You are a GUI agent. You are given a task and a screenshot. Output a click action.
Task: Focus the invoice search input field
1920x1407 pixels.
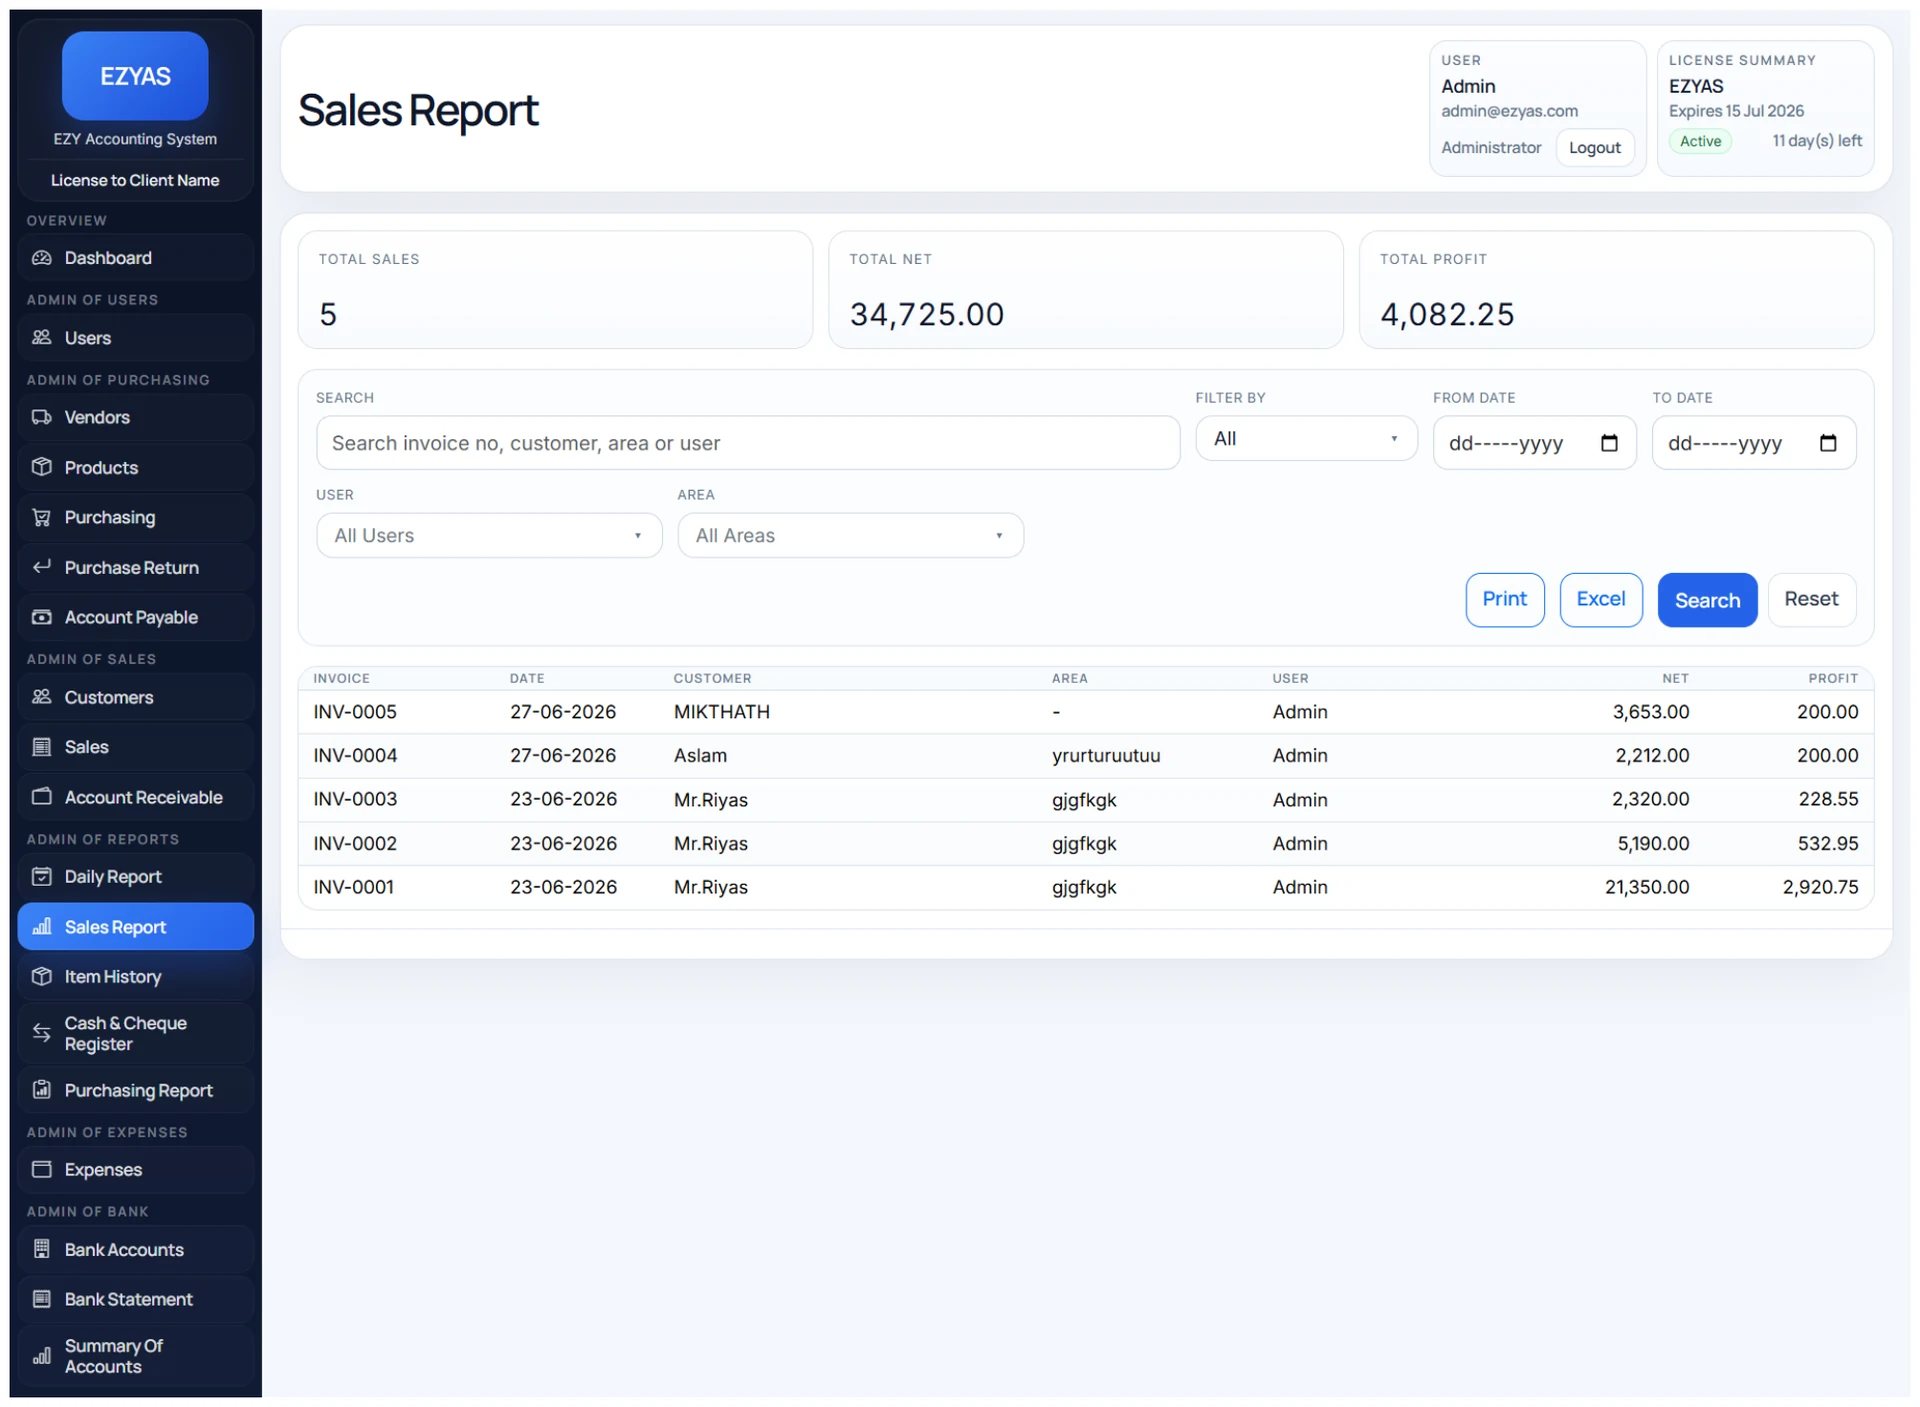[x=748, y=443]
